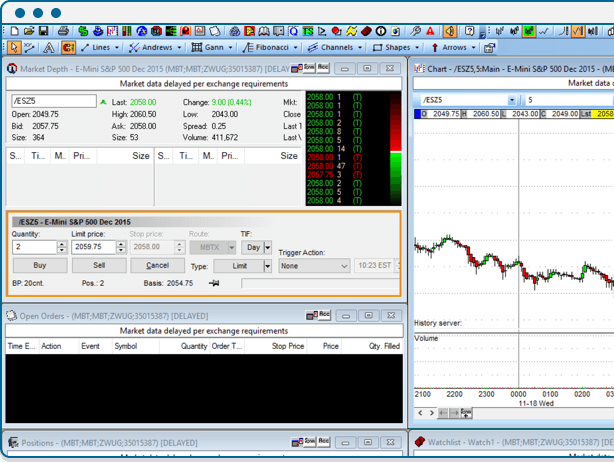
Task: Click the Cancel order button
Action: pyautogui.click(x=157, y=265)
